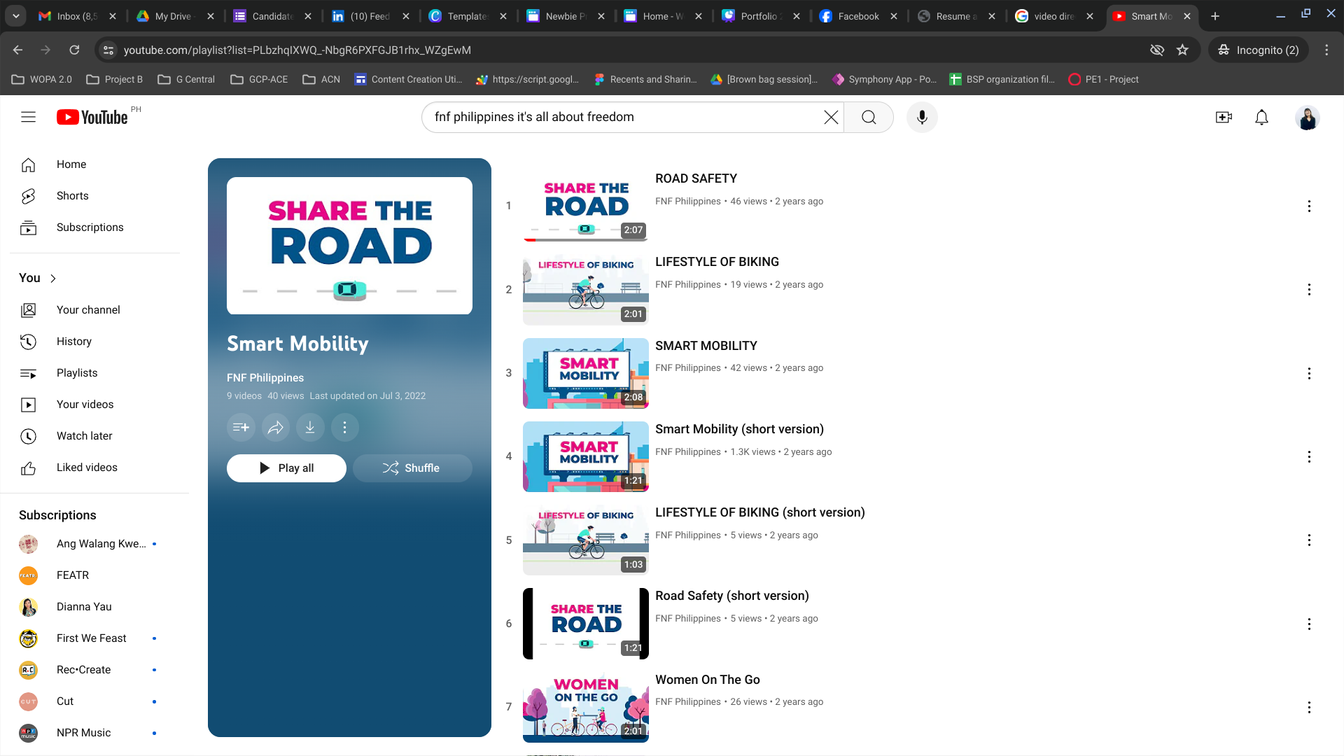Save the Smart Mobility playlist to library
Image resolution: width=1344 pixels, height=756 pixels.
(x=241, y=428)
